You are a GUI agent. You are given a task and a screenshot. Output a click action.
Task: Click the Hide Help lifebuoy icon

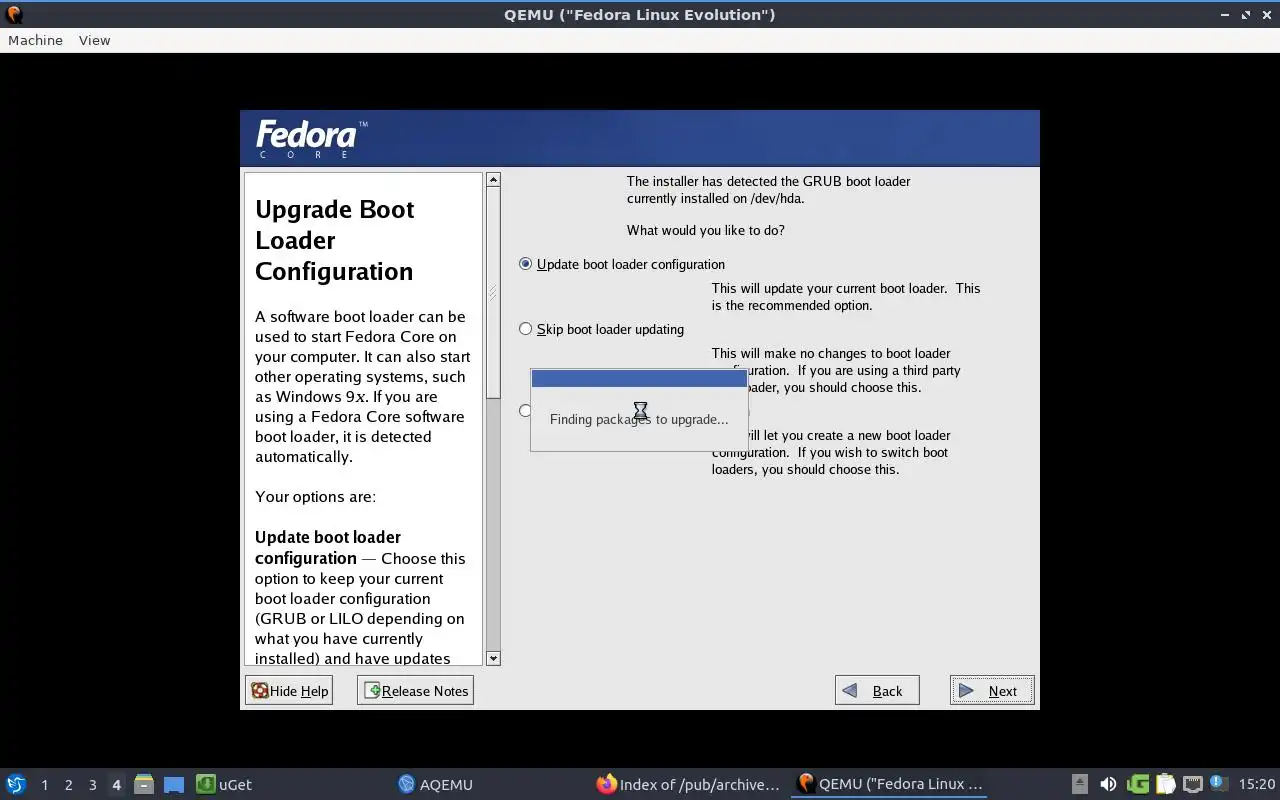pyautogui.click(x=260, y=691)
